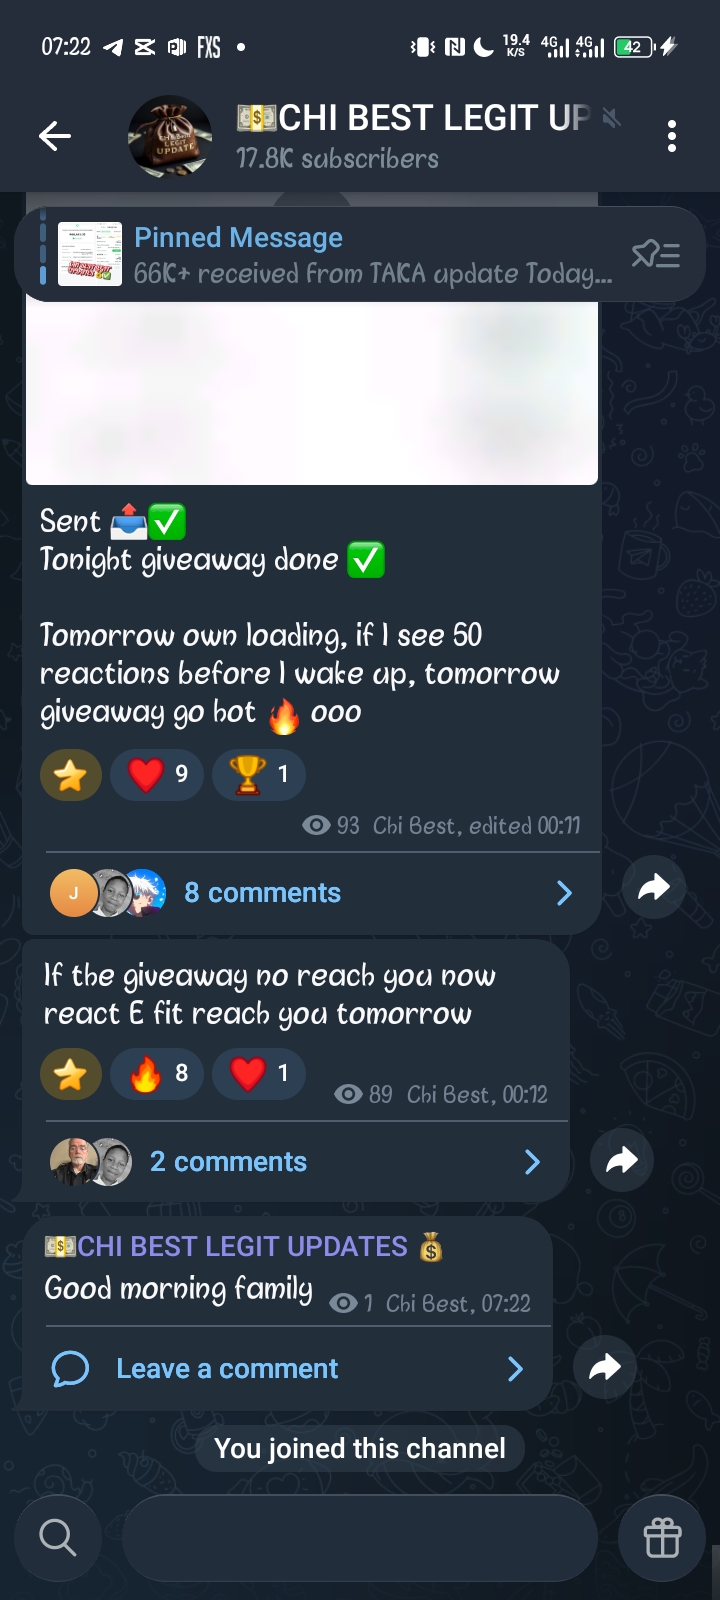Open the channel avatar picture

point(170,137)
